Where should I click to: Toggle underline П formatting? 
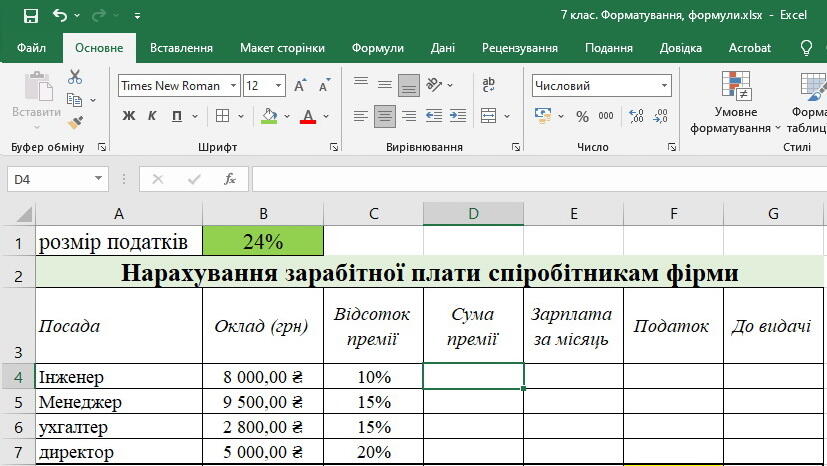177,116
